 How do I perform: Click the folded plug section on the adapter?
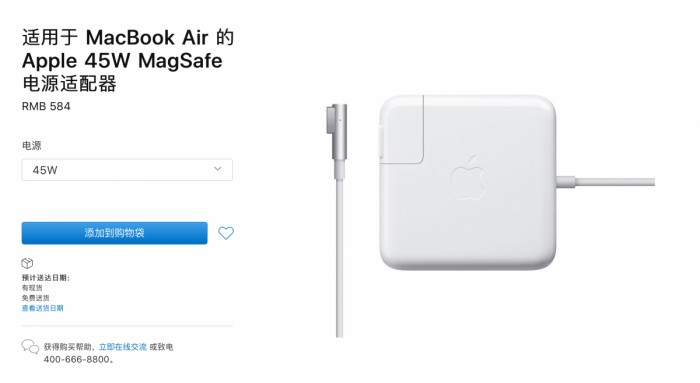pos(401,129)
